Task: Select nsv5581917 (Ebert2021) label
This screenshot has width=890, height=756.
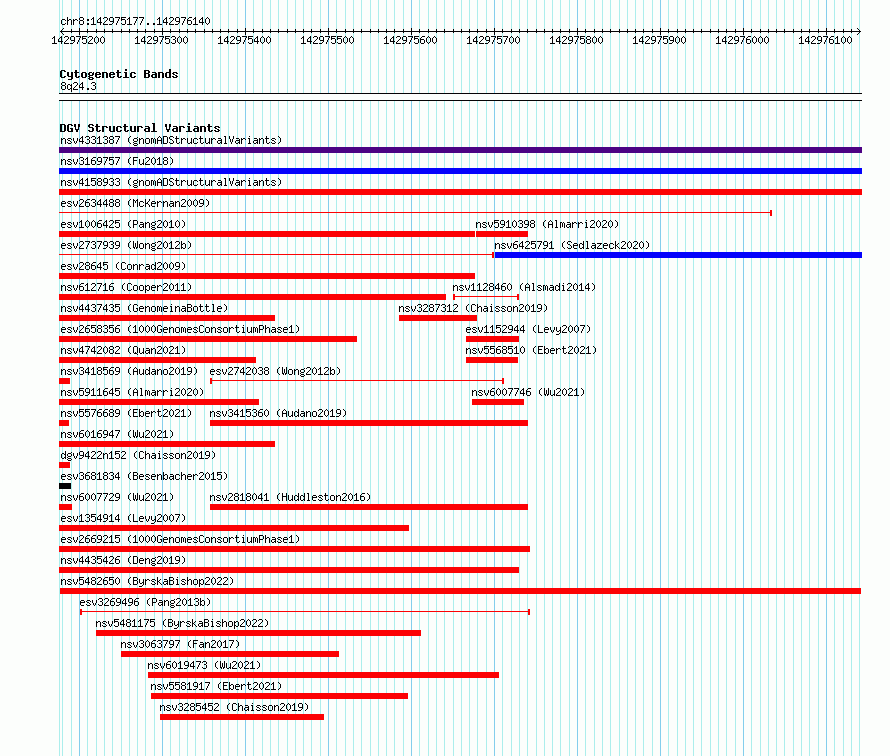Action: 216,686
